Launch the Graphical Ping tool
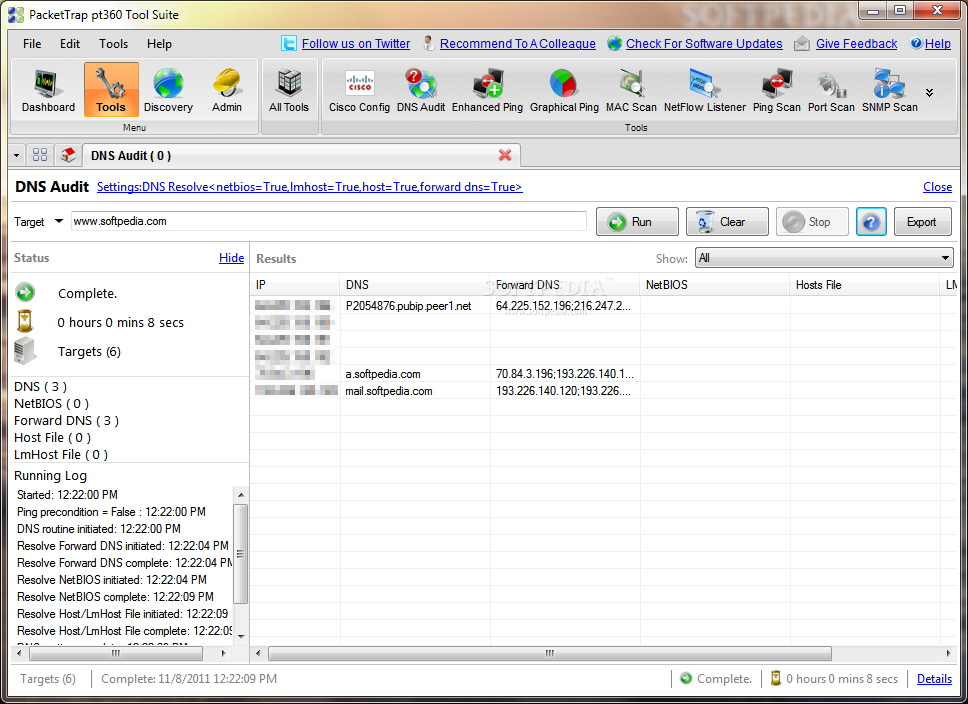The height and width of the screenshot is (704, 968). tap(564, 90)
